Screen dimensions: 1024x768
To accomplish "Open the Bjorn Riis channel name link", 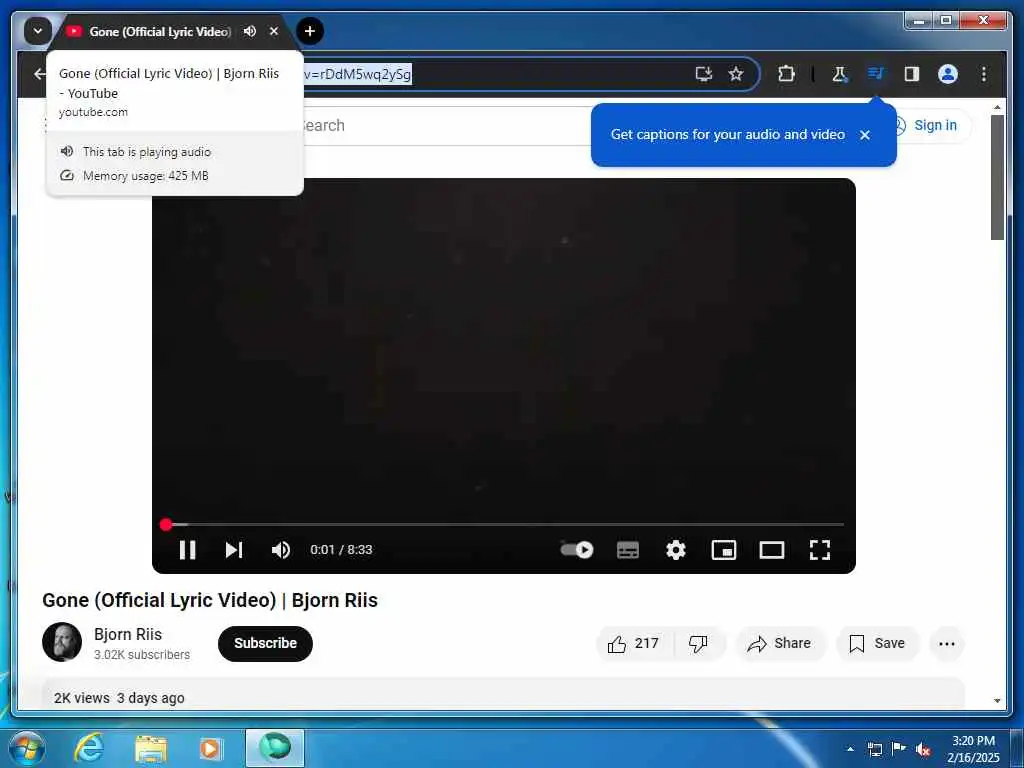I will [128, 634].
